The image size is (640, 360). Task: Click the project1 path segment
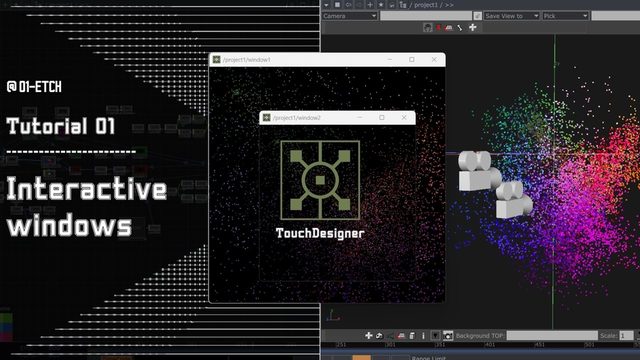(x=426, y=5)
